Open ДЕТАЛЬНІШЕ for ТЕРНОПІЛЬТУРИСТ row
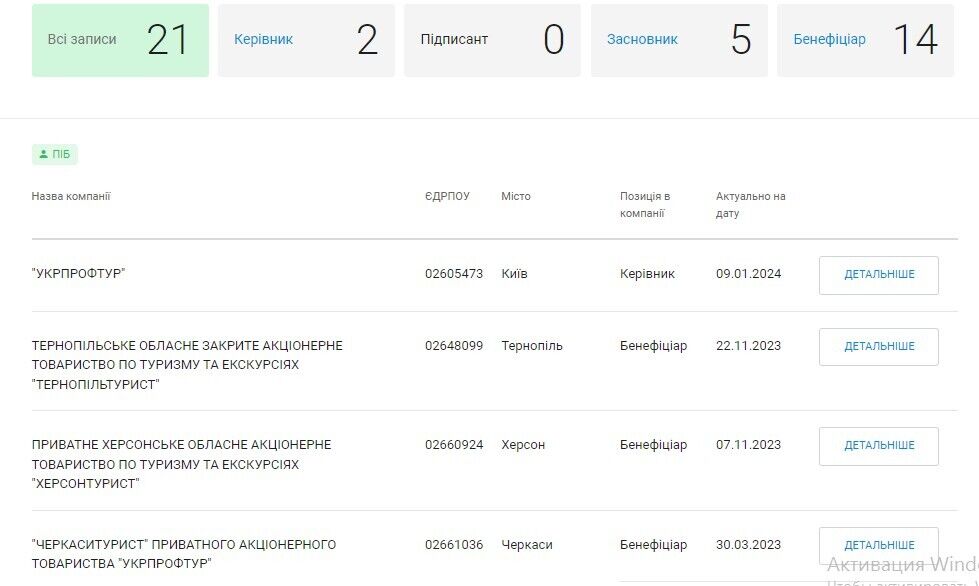The image size is (979, 586). (x=878, y=346)
